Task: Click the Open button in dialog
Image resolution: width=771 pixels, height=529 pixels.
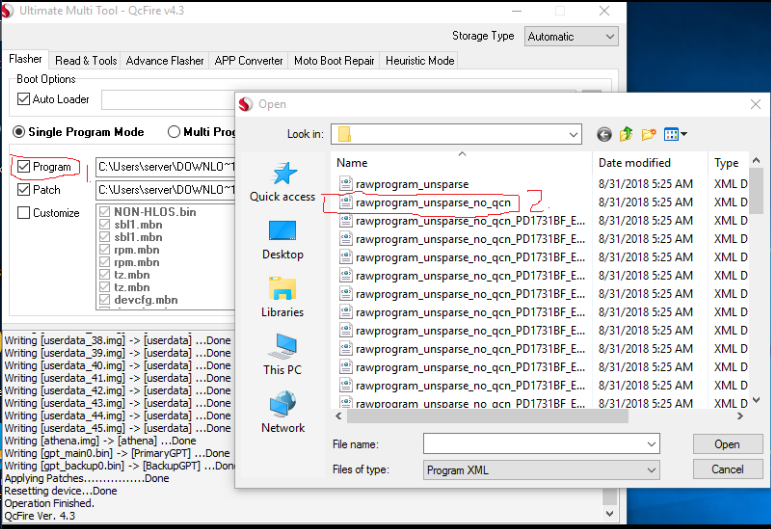Action: coord(727,444)
